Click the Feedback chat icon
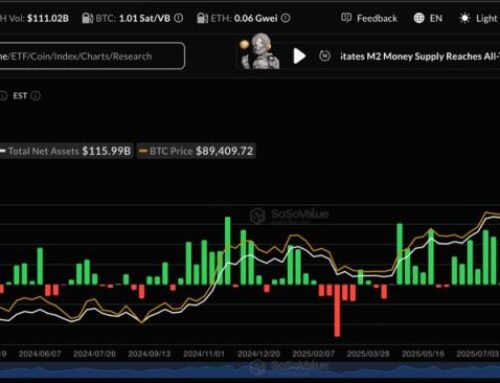The height and width of the screenshot is (383, 500). [x=346, y=18]
